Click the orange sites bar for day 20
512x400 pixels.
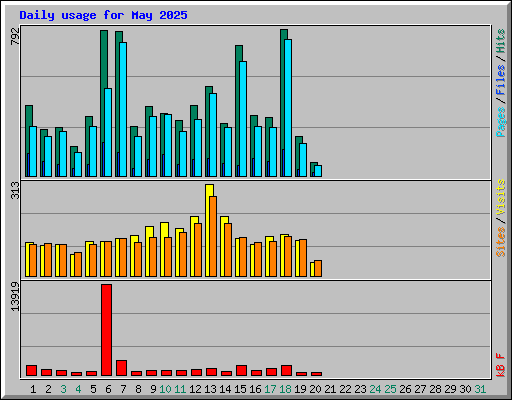(318, 269)
